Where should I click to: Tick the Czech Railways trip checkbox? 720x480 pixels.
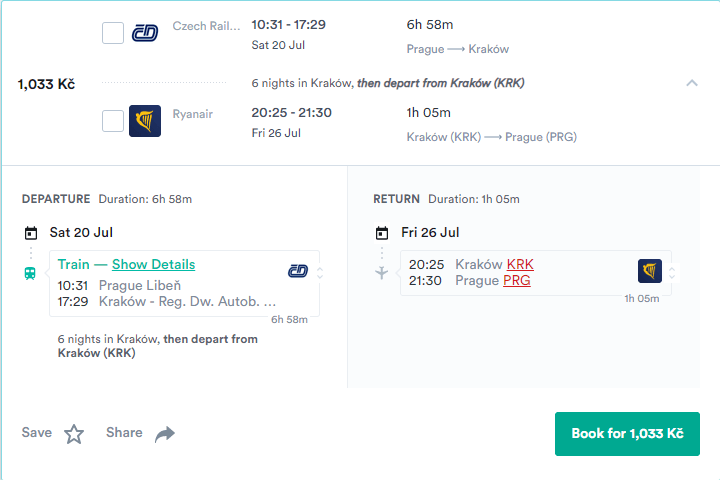(113, 33)
